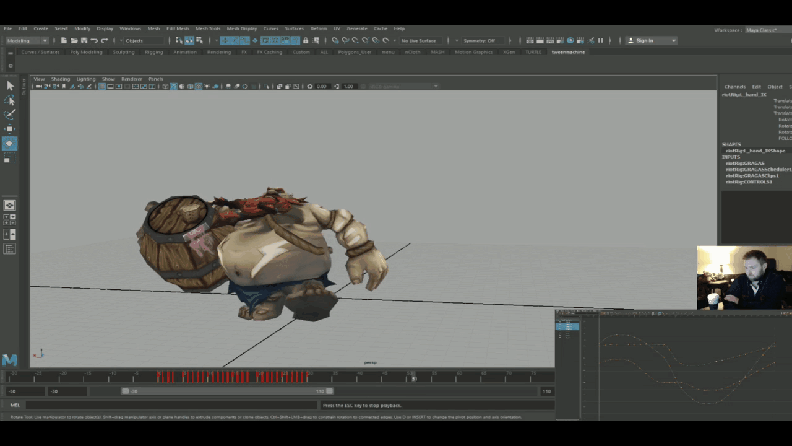
Task: Click the Undo arrow icon
Action: (94, 40)
